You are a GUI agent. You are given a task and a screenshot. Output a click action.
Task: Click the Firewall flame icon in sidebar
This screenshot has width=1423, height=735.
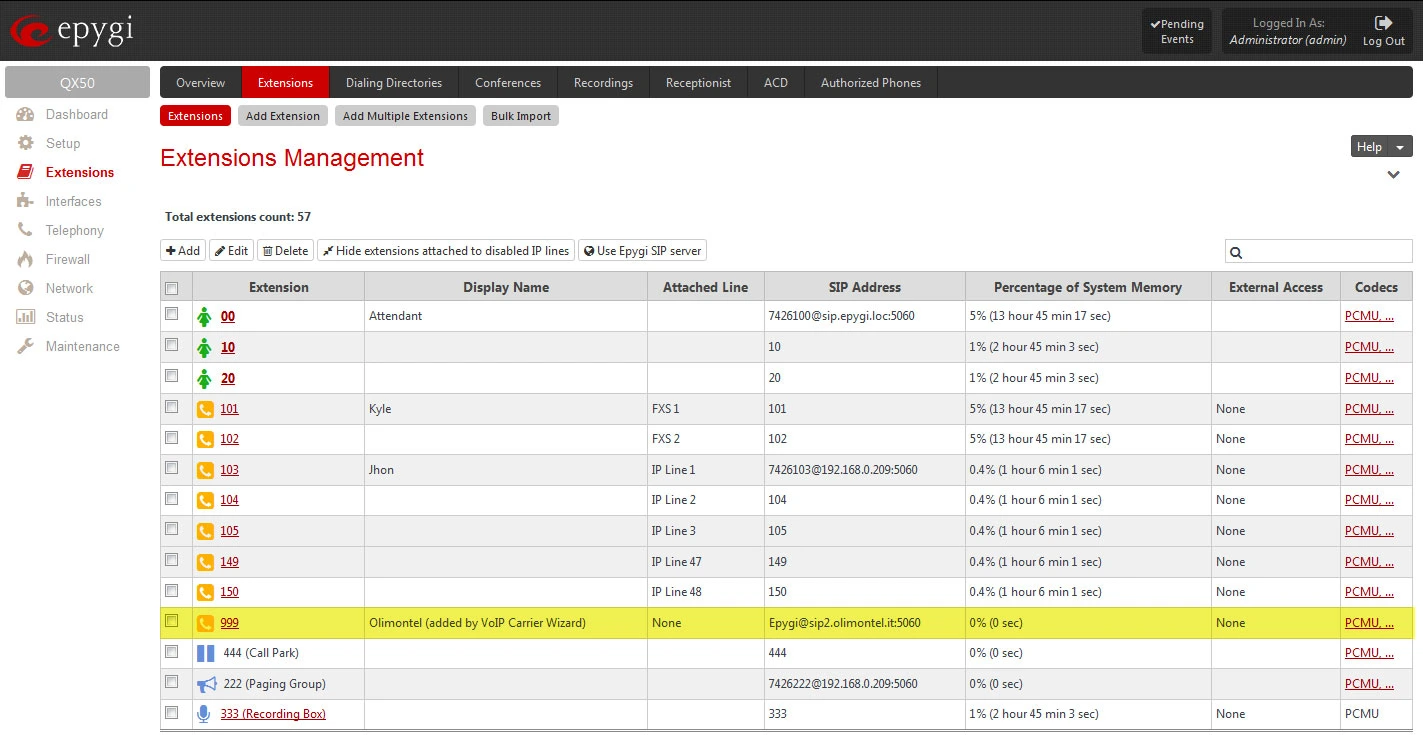tap(26, 259)
